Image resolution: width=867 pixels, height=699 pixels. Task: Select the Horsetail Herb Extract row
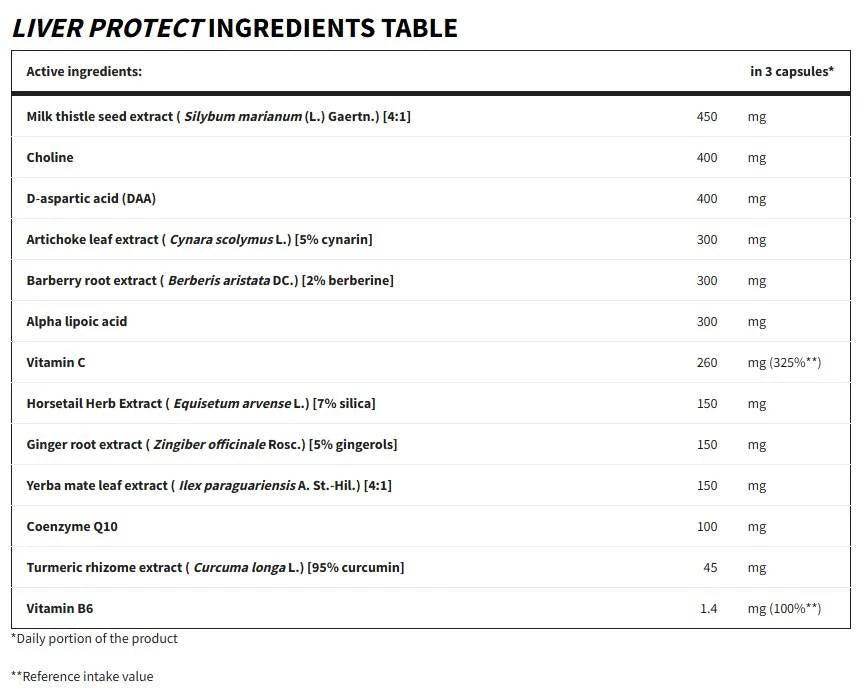(x=431, y=403)
